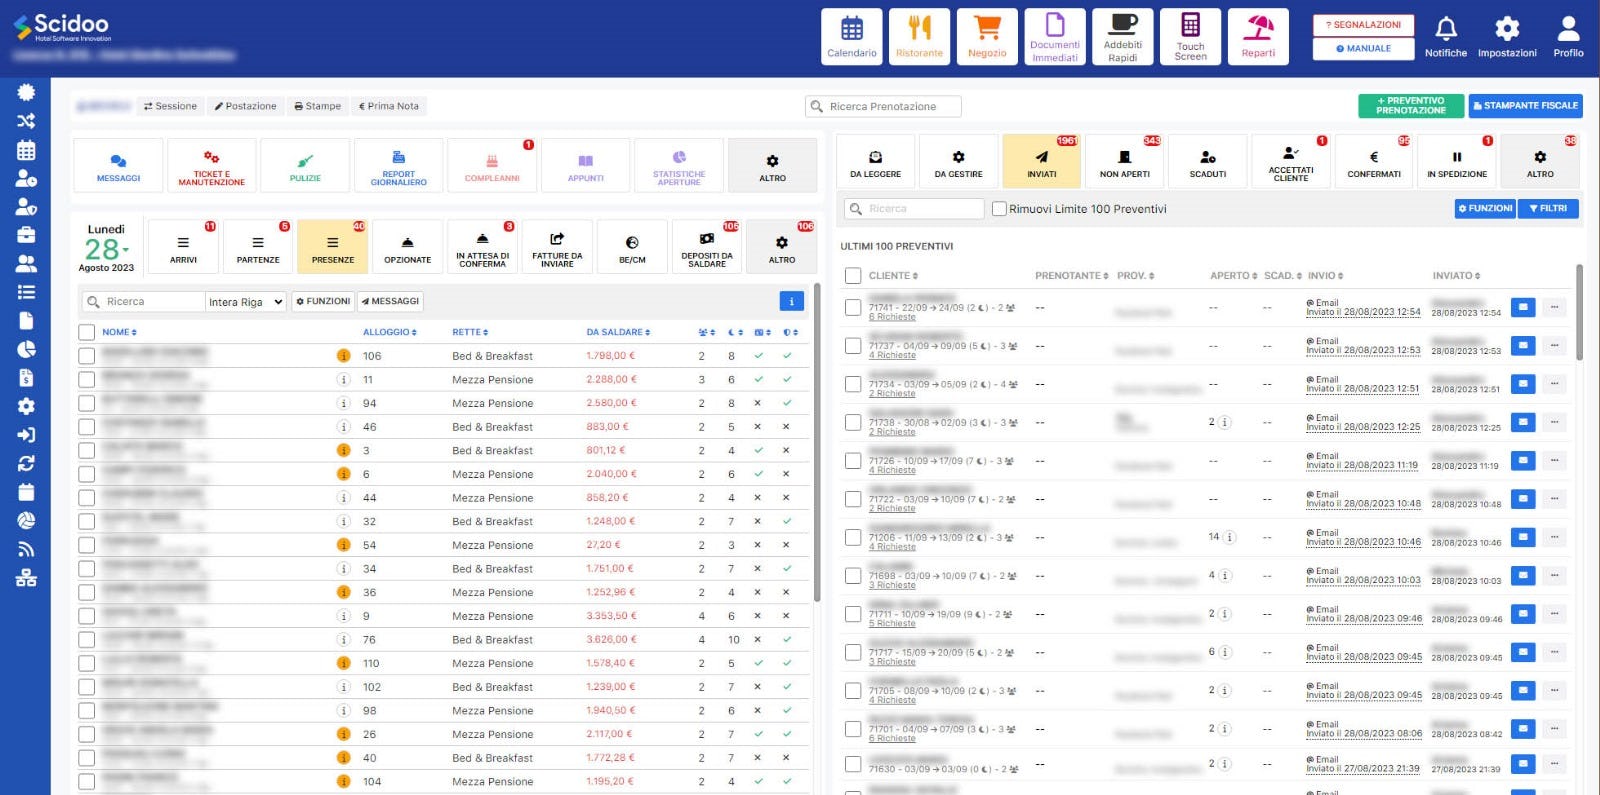Open Documenti Immediati
The height and width of the screenshot is (795, 1600).
tap(1055, 37)
